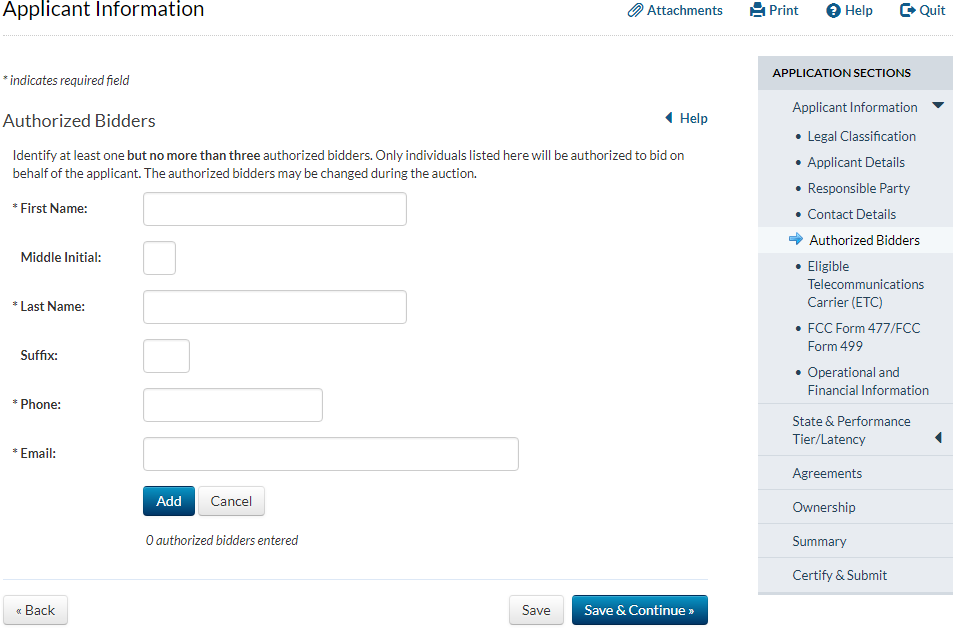Go to Applicant Details section
The image size is (955, 639).
[856, 162]
